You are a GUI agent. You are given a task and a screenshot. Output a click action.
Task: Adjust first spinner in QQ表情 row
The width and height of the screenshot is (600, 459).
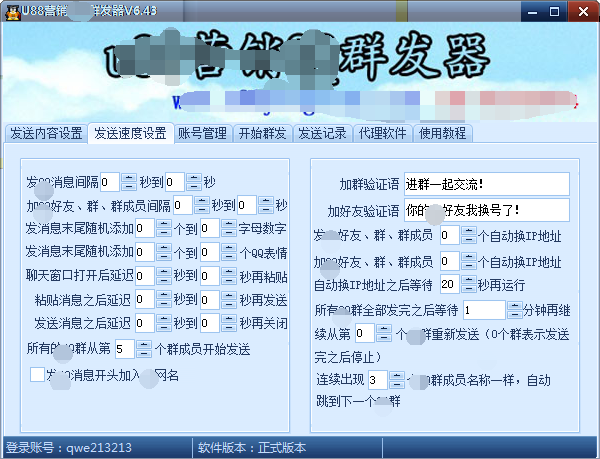click(164, 252)
